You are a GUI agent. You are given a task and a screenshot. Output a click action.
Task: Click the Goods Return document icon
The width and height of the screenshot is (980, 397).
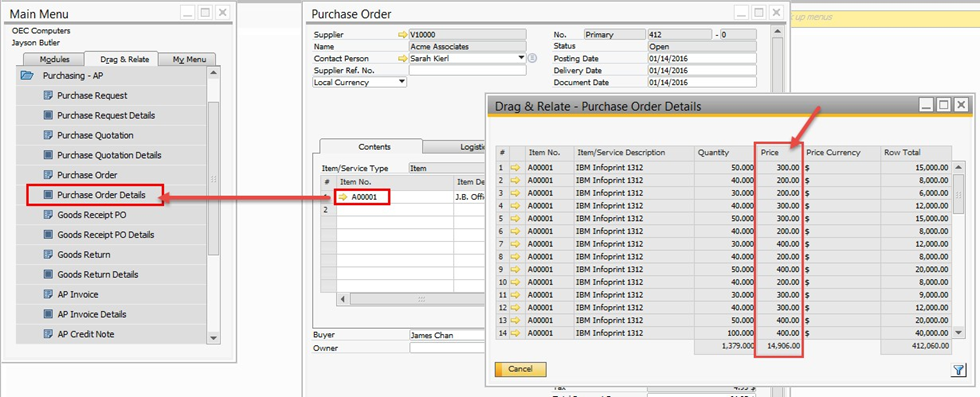pyautogui.click(x=48, y=254)
